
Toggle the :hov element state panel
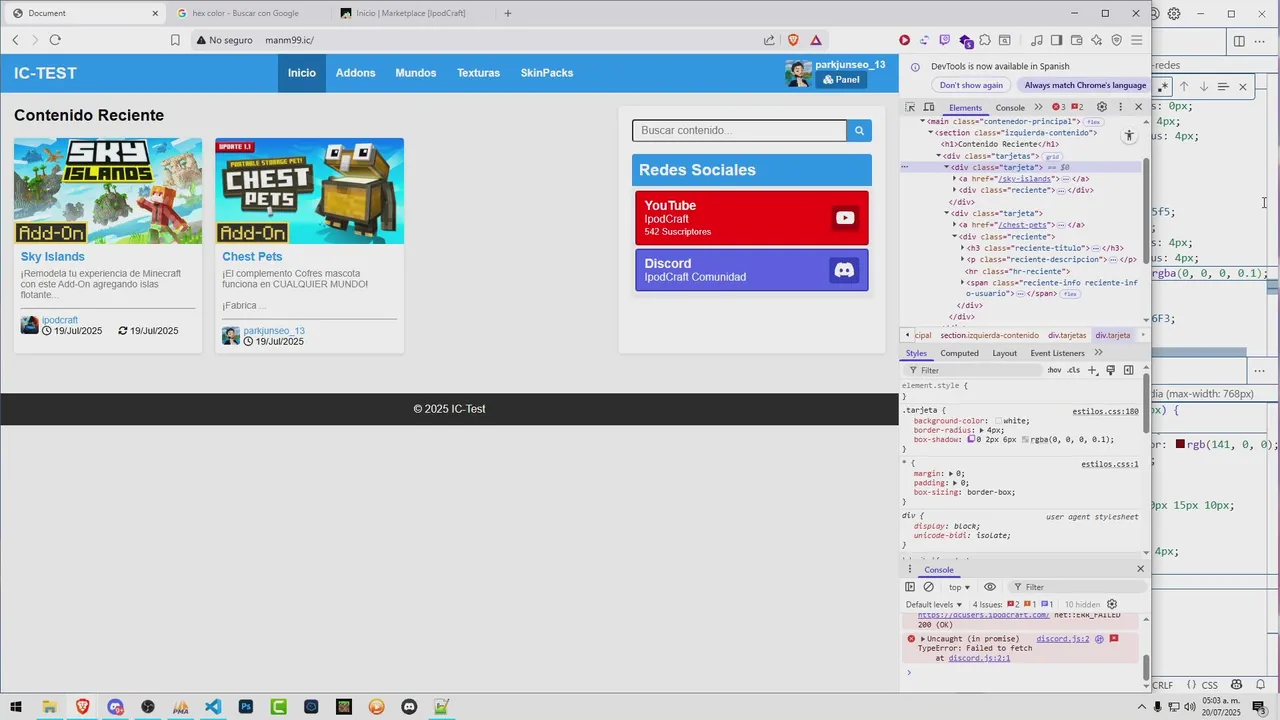click(1054, 370)
